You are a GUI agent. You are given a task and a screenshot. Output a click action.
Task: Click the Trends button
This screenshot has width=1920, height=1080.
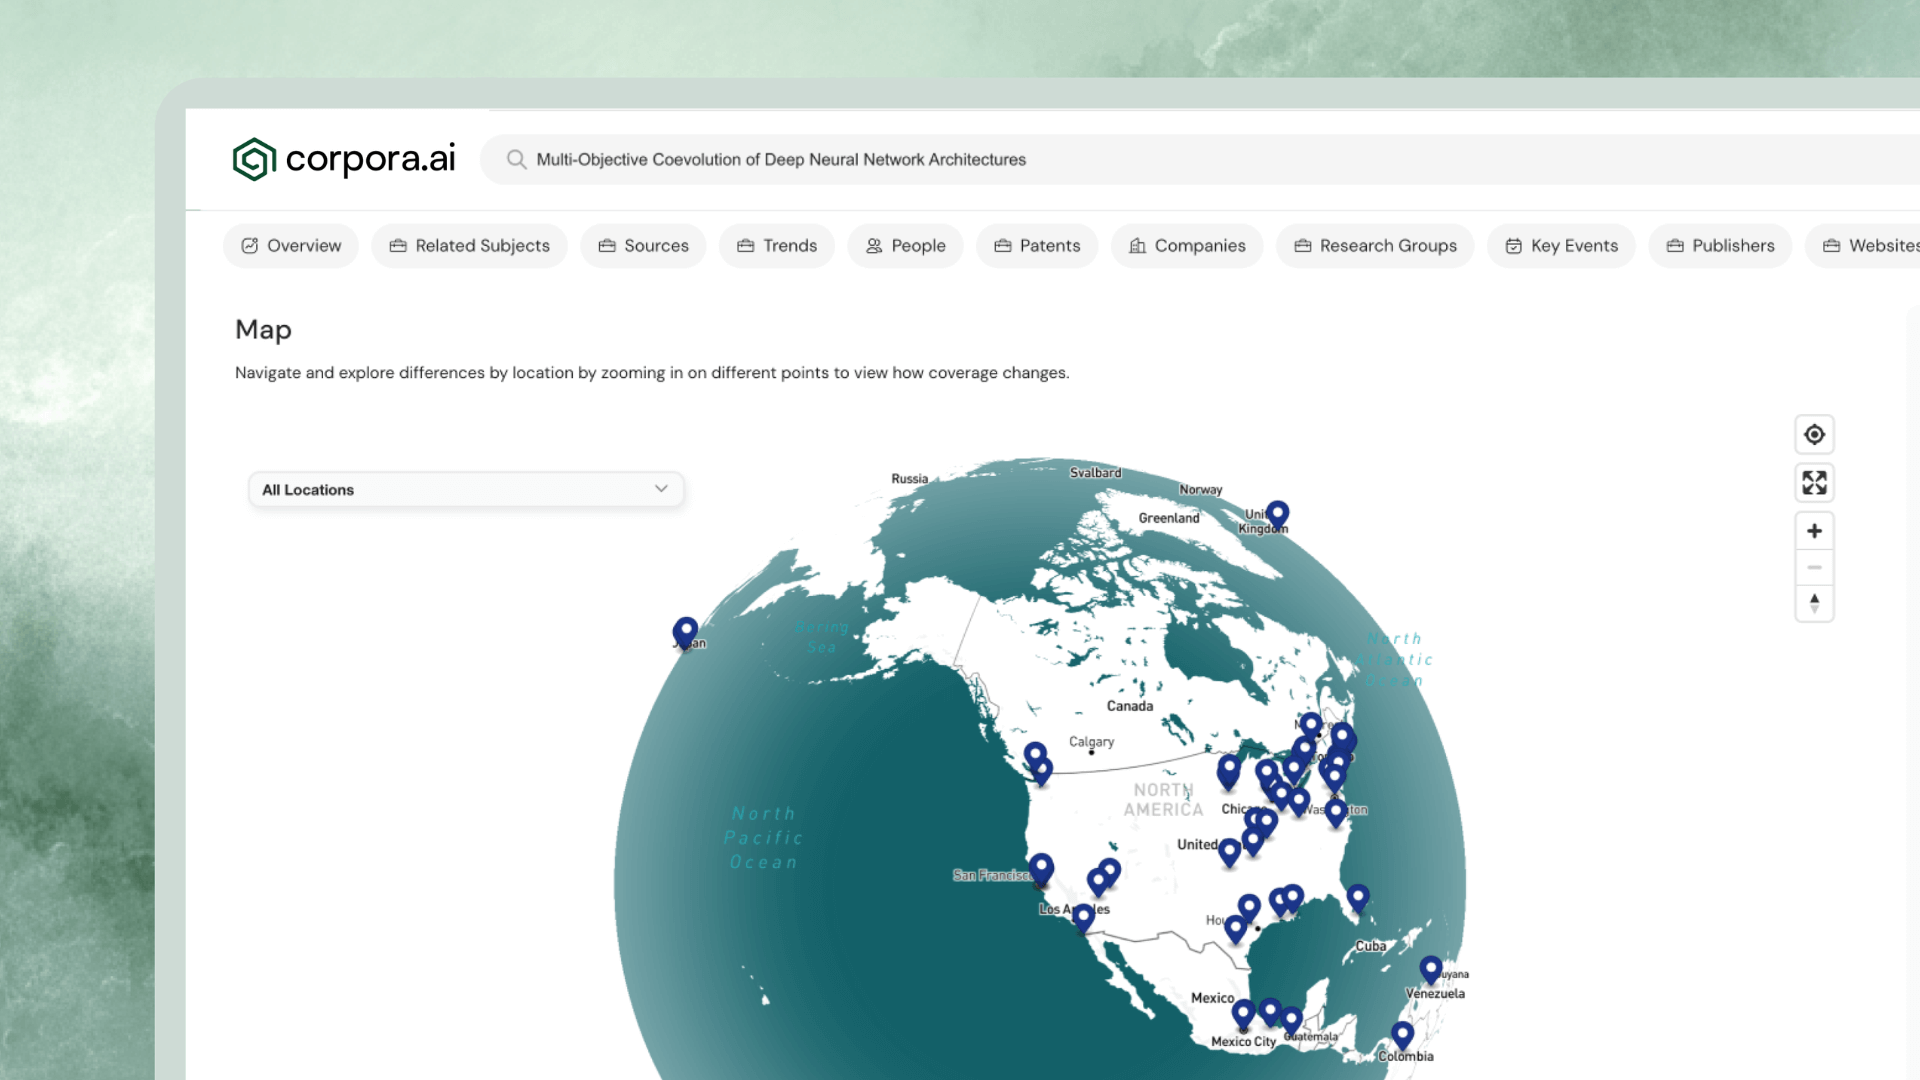pyautogui.click(x=776, y=245)
